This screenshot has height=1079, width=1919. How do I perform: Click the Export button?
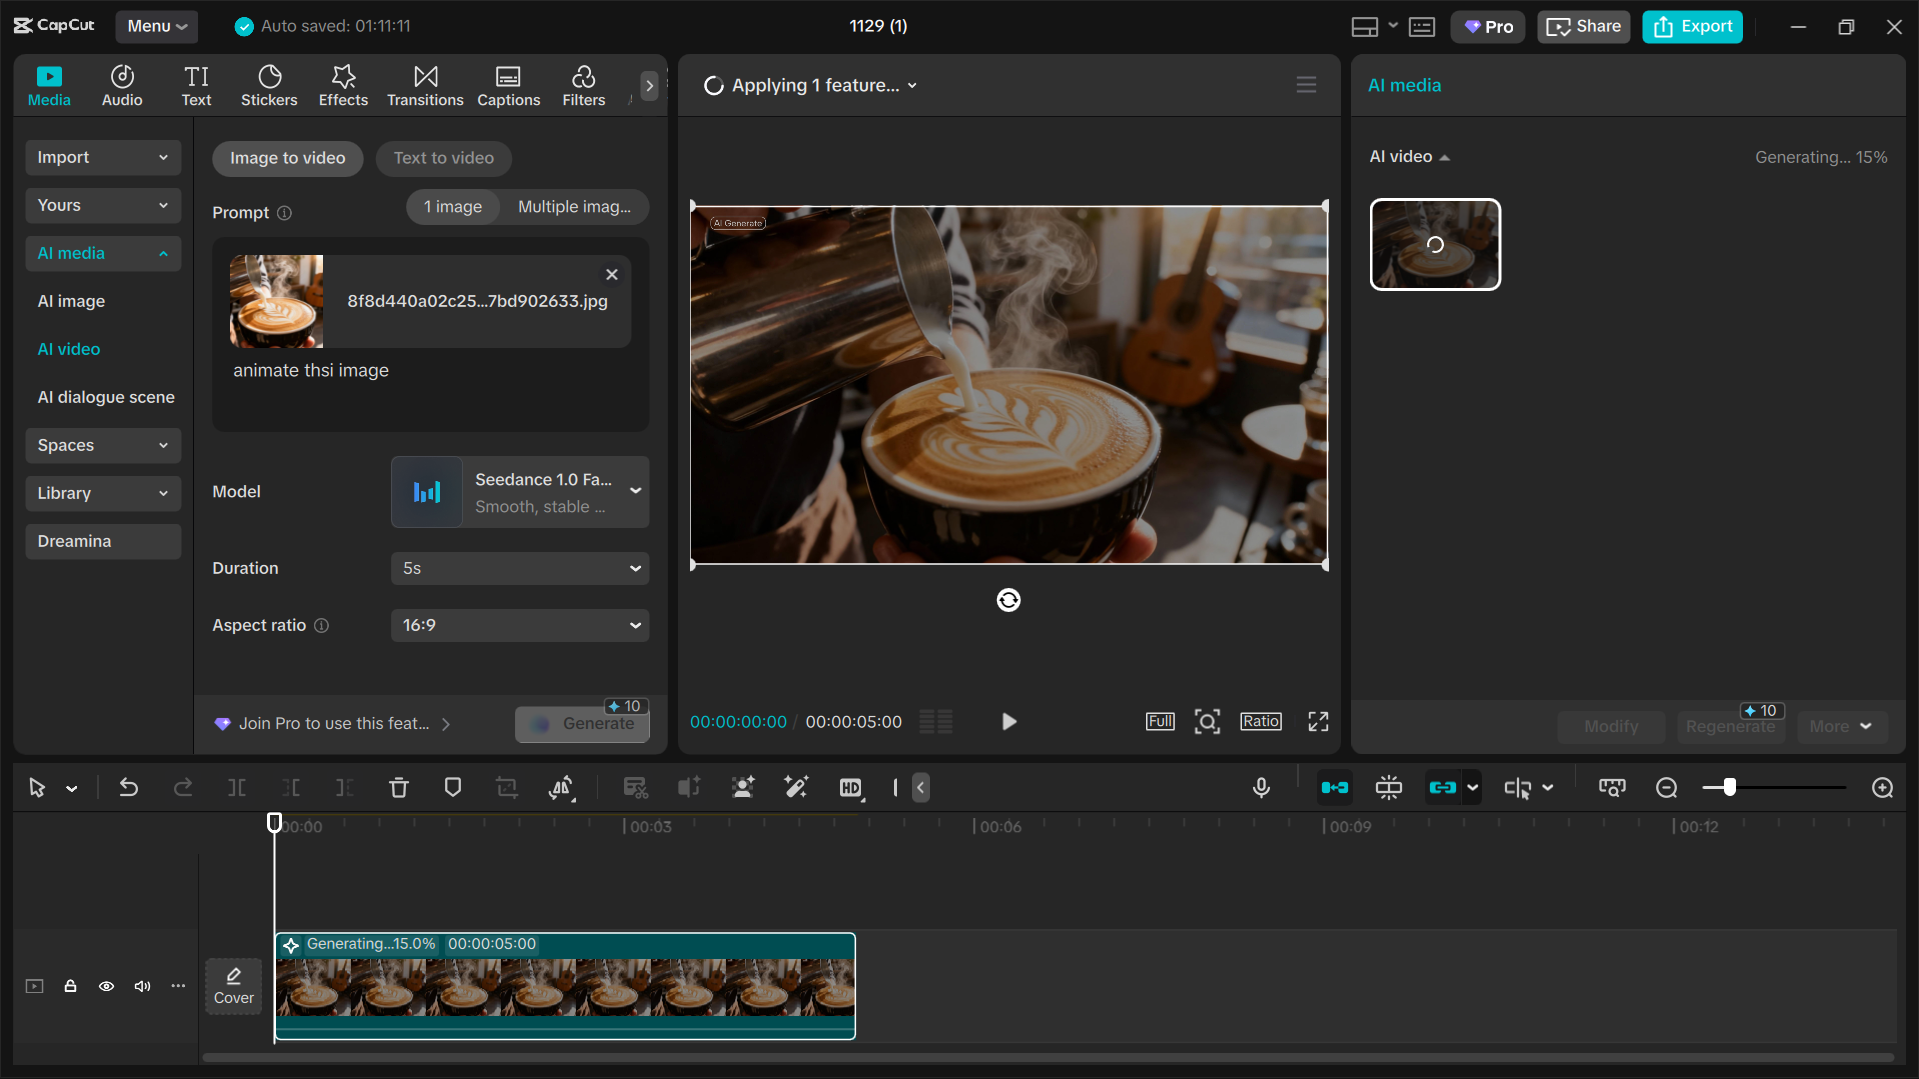pyautogui.click(x=1691, y=26)
